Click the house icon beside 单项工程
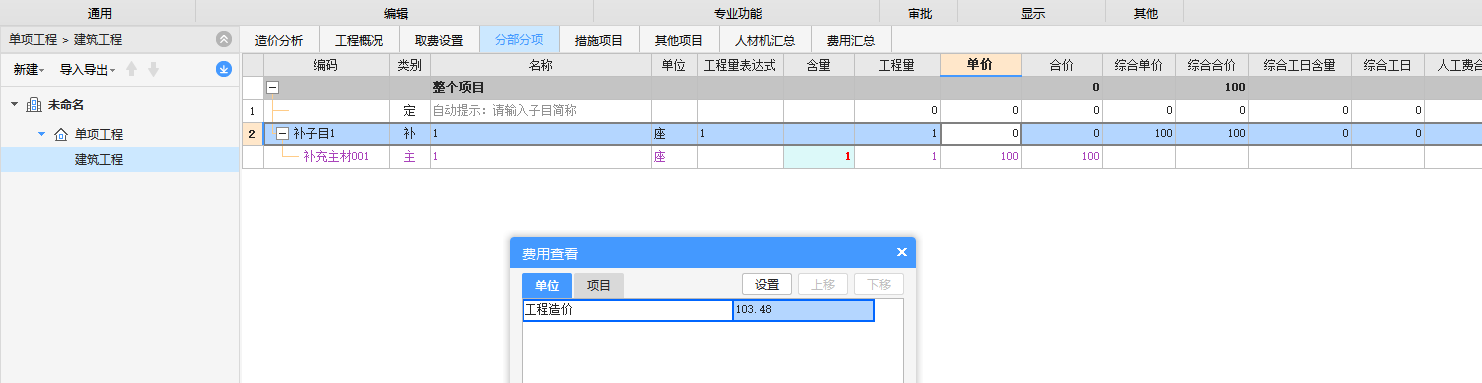The image size is (1482, 383). pyautogui.click(x=60, y=134)
